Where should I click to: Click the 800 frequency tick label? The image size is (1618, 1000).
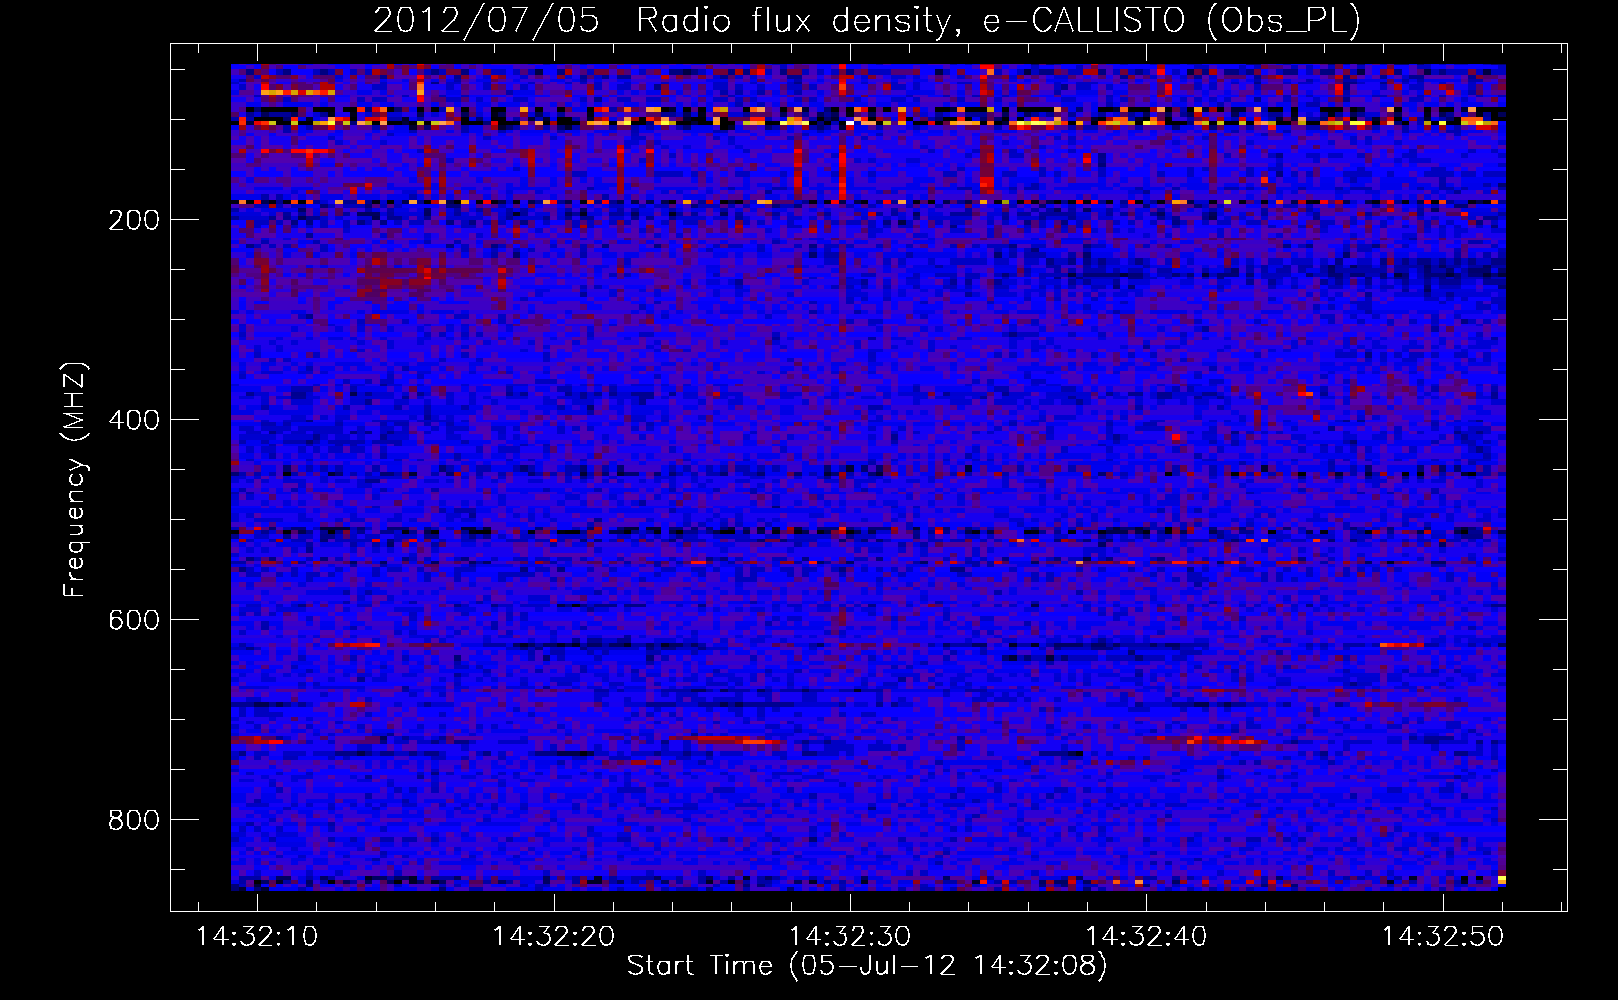click(x=133, y=820)
